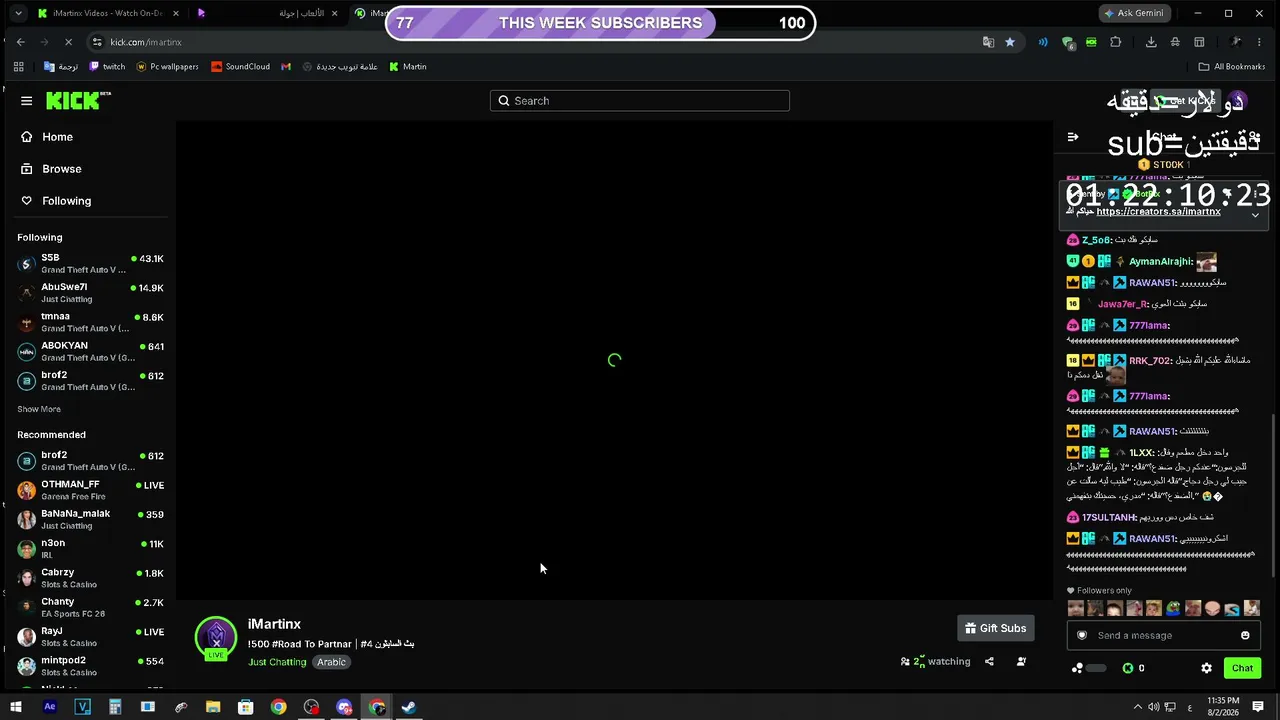This screenshot has width=1280, height=720.
Task: Open ABOKYAN channel in sidebar
Action: tap(90, 351)
